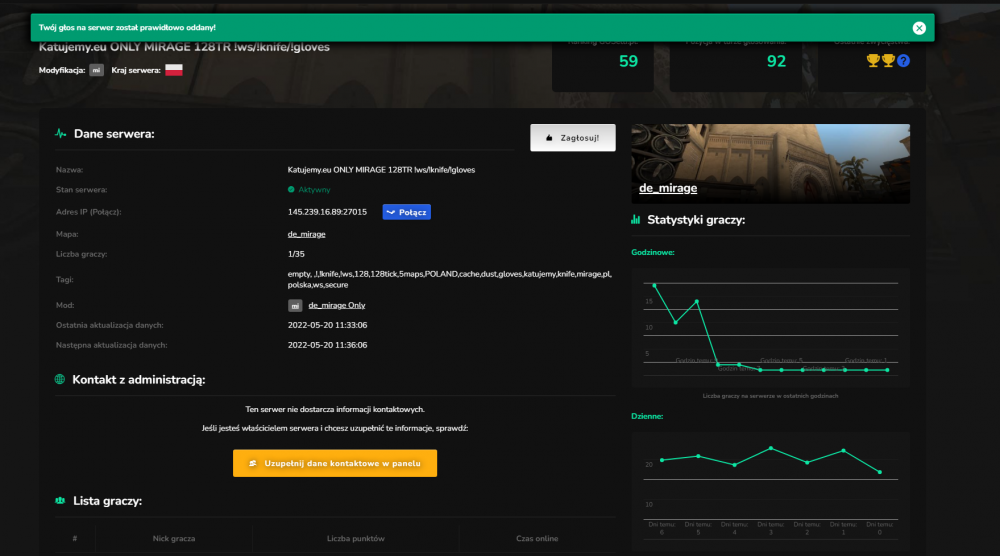
Task: Click the players icon beside Lista graczy
Action: (x=60, y=501)
